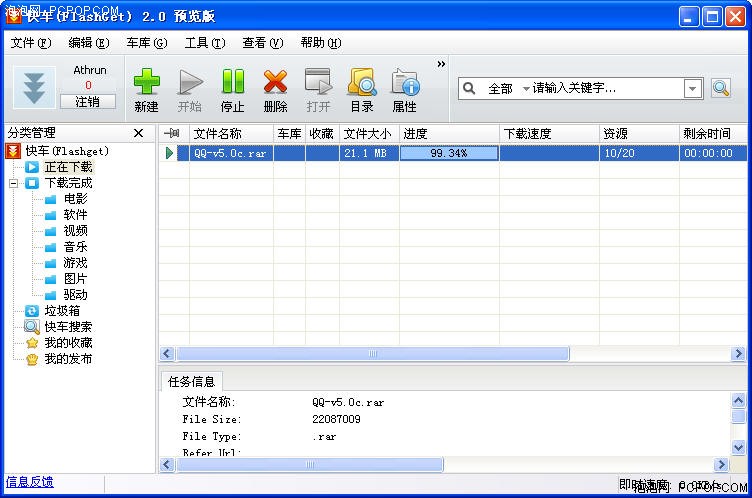752x498 pixels.
Task: Select the QQ-v5.0c.rar download row
Action: click(x=453, y=153)
